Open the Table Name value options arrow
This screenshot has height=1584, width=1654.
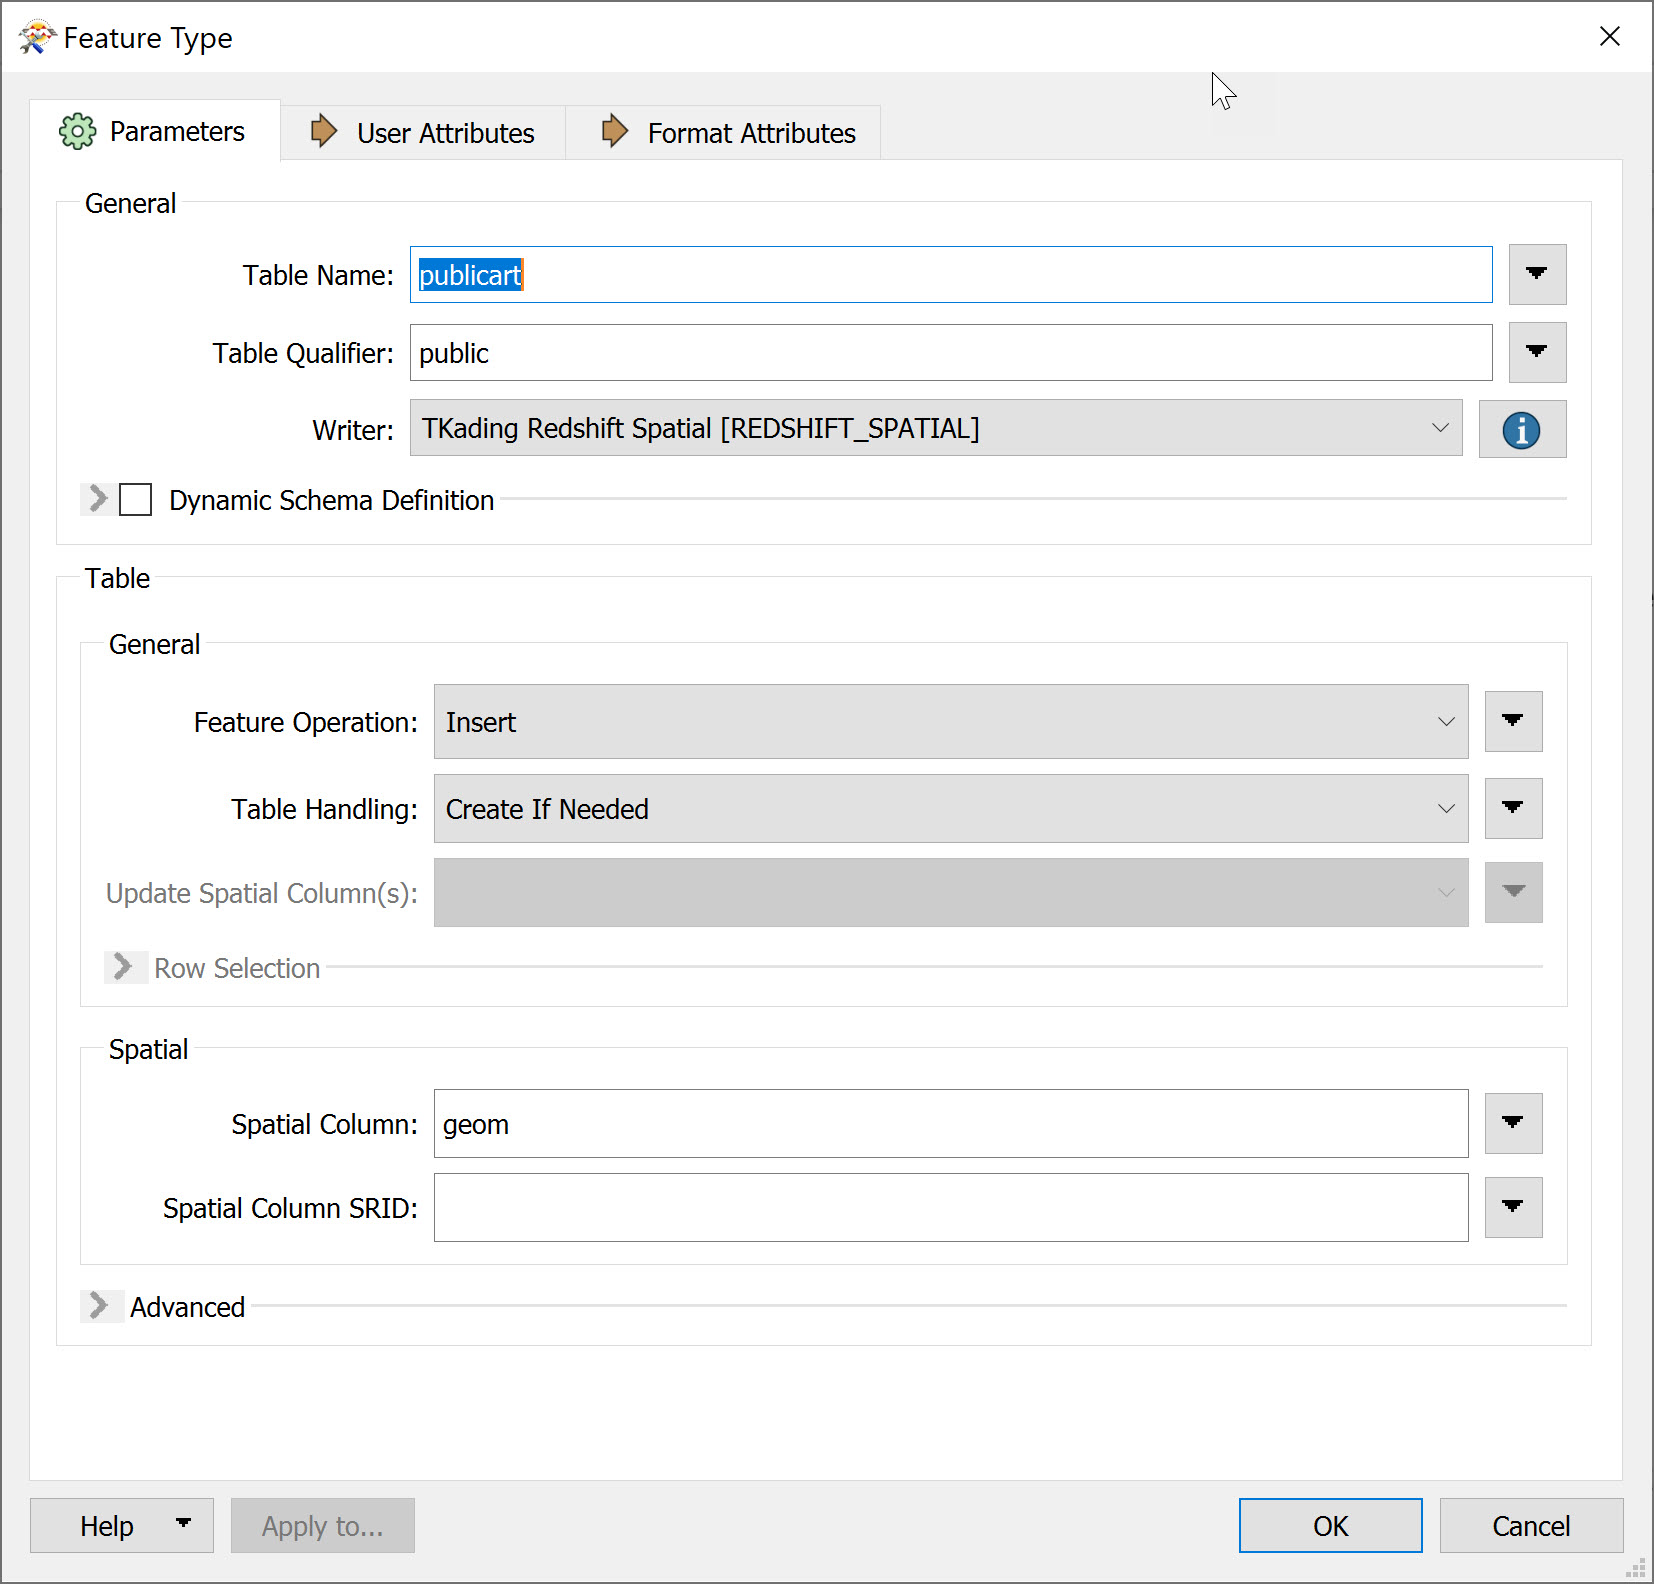coord(1537,274)
